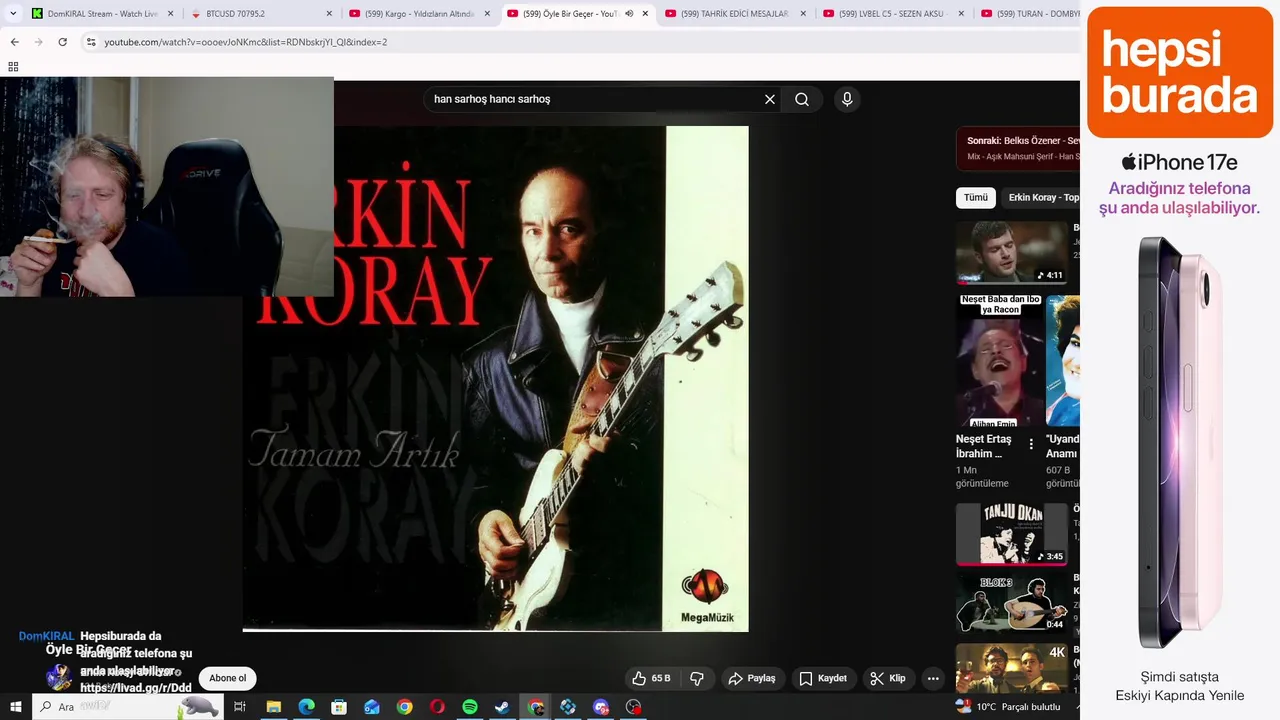The width and height of the screenshot is (1280, 720).
Task: Reload the page with the refresh icon
Action: click(62, 42)
